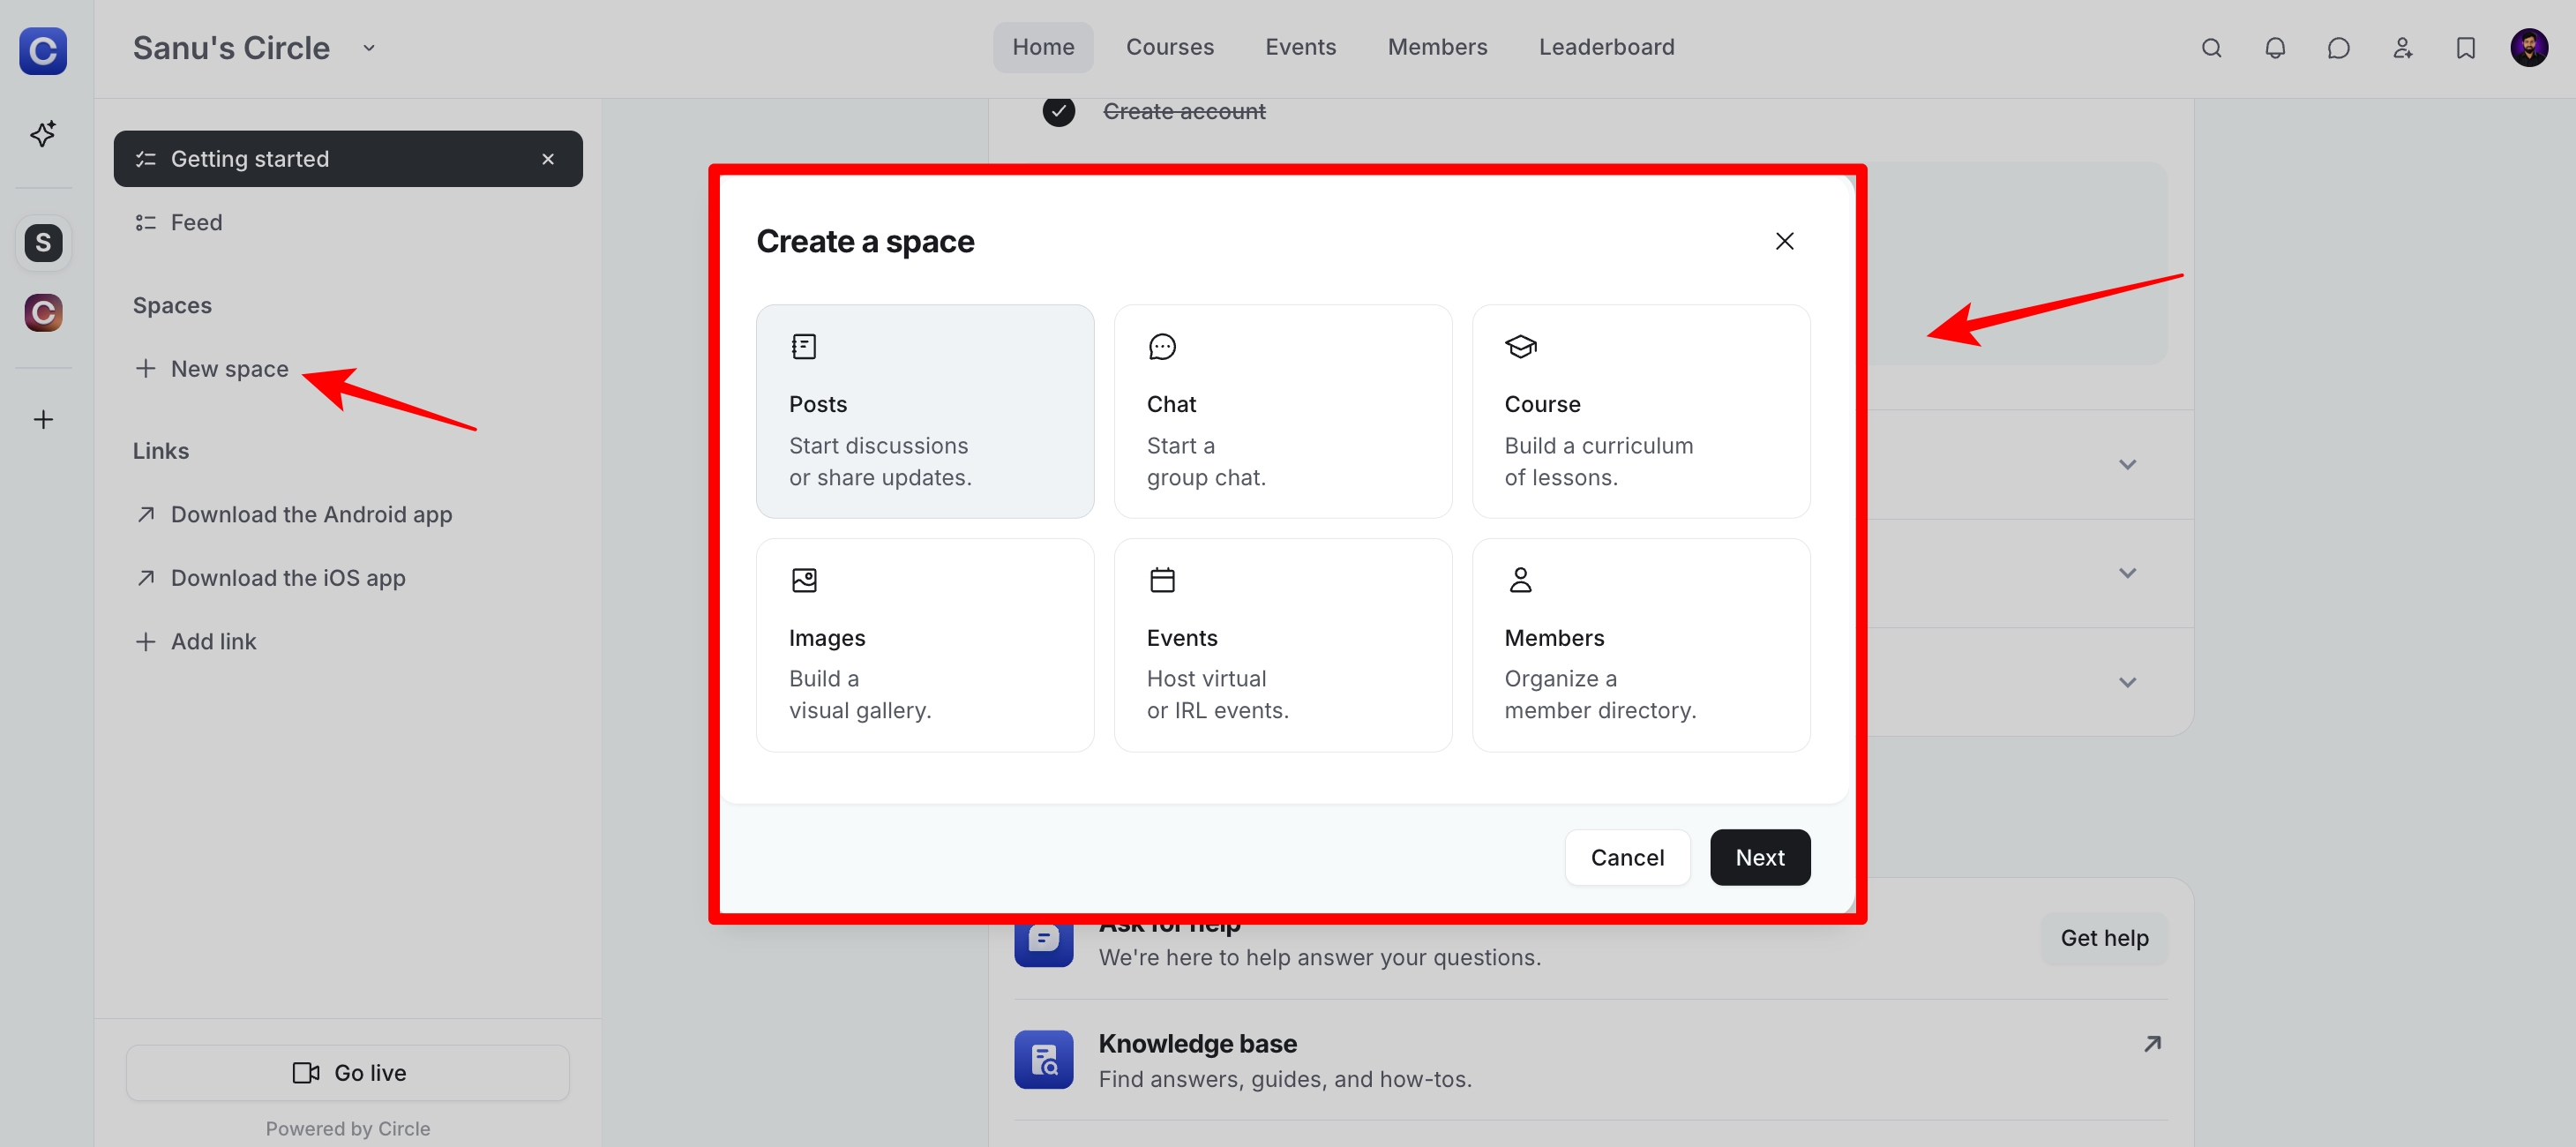Click the Get help button

pos(2104,938)
